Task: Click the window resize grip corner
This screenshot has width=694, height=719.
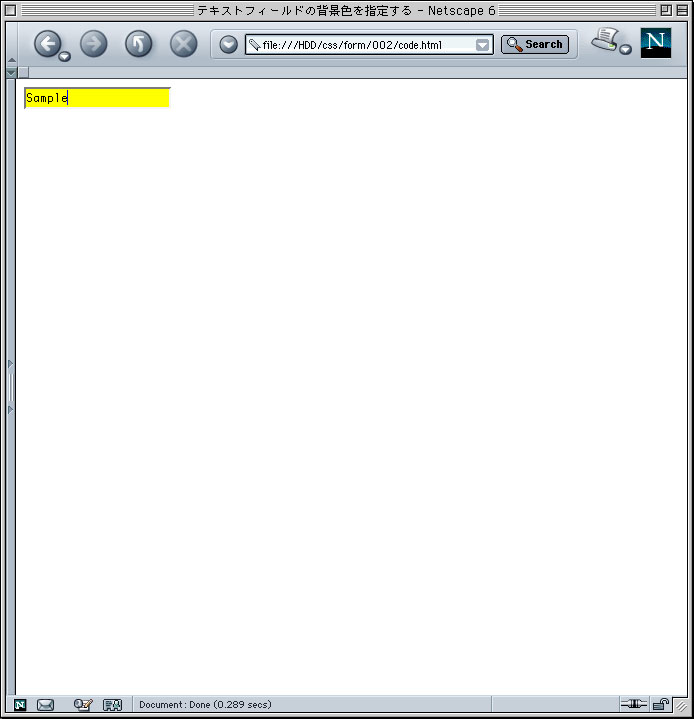Action: [681, 706]
